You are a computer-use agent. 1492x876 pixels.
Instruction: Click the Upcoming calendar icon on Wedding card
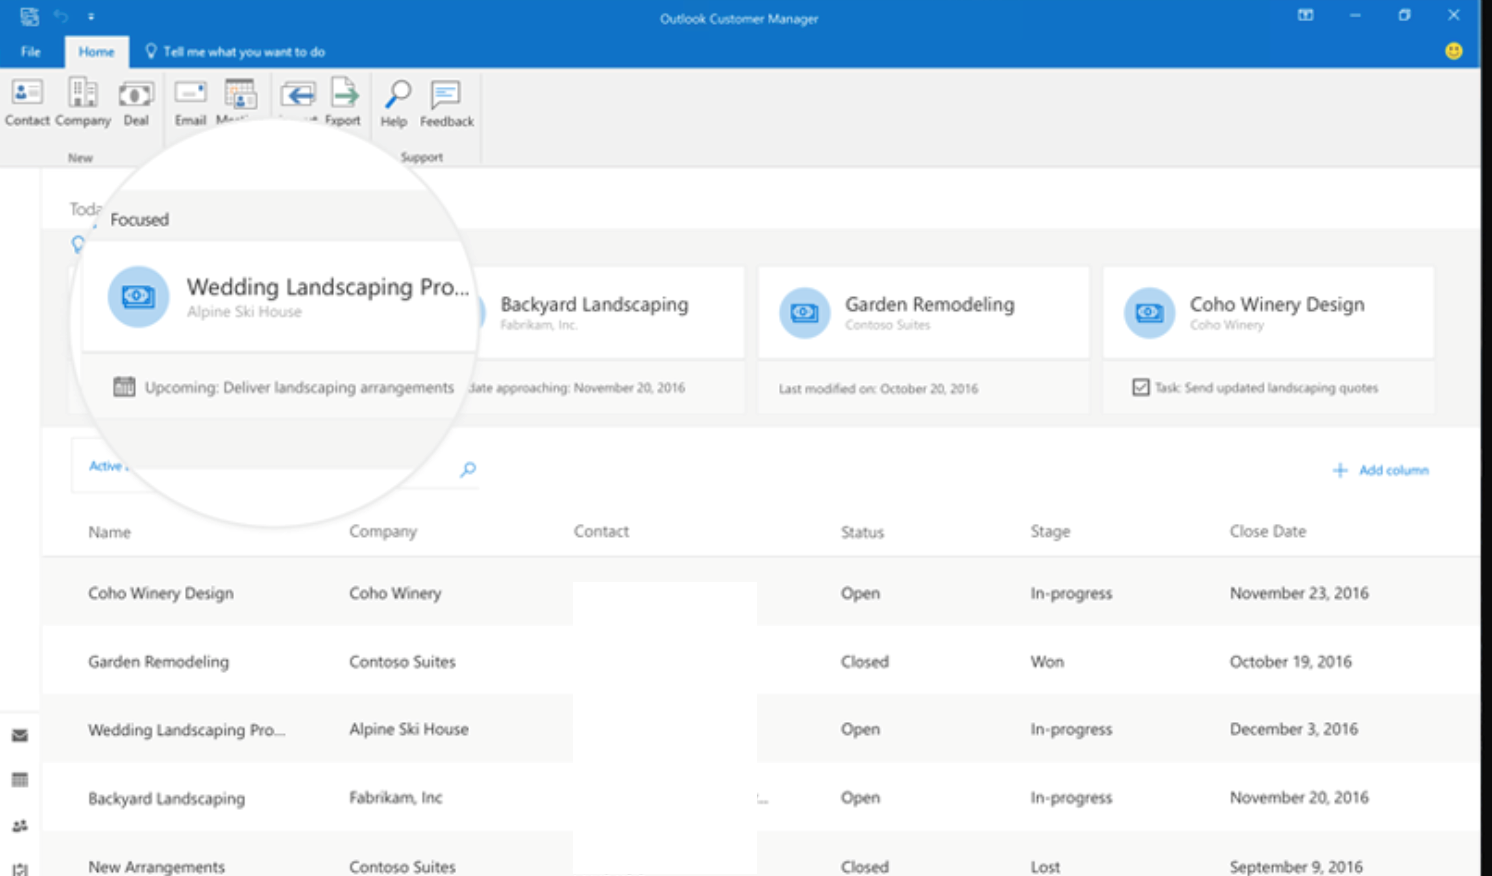pos(124,387)
